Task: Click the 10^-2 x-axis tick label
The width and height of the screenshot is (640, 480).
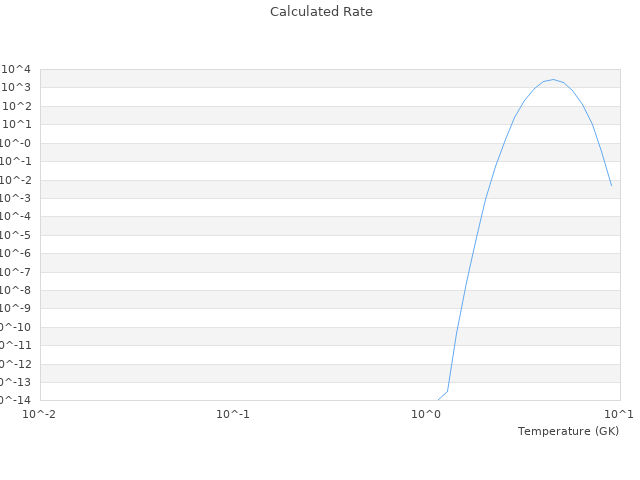Action: 40,413
